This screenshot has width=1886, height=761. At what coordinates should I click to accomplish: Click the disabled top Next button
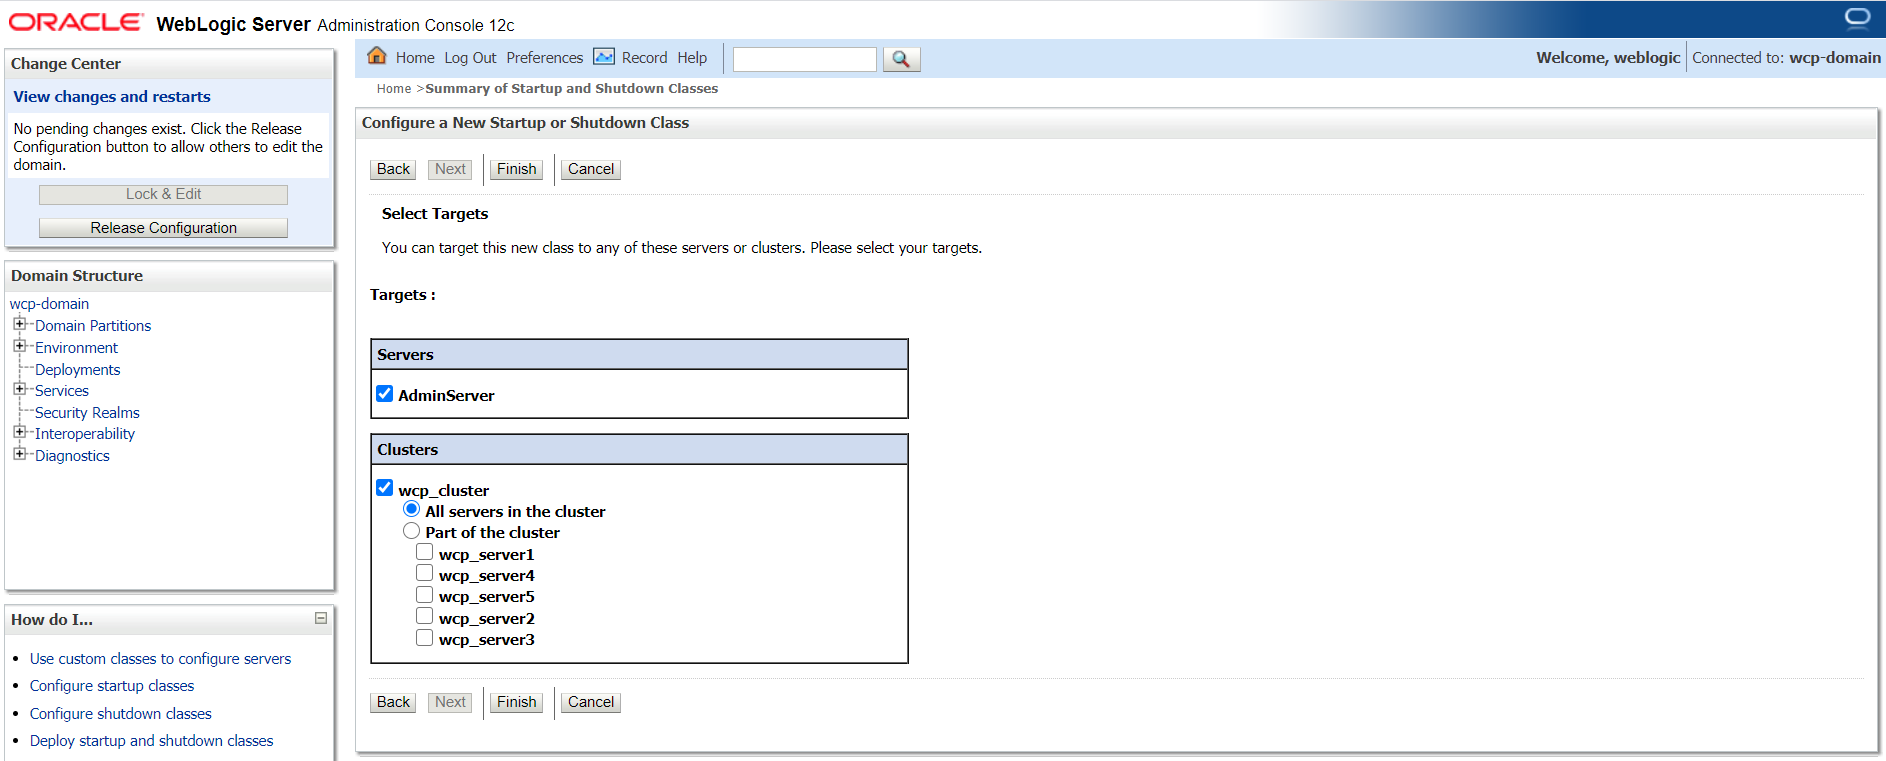[450, 169]
